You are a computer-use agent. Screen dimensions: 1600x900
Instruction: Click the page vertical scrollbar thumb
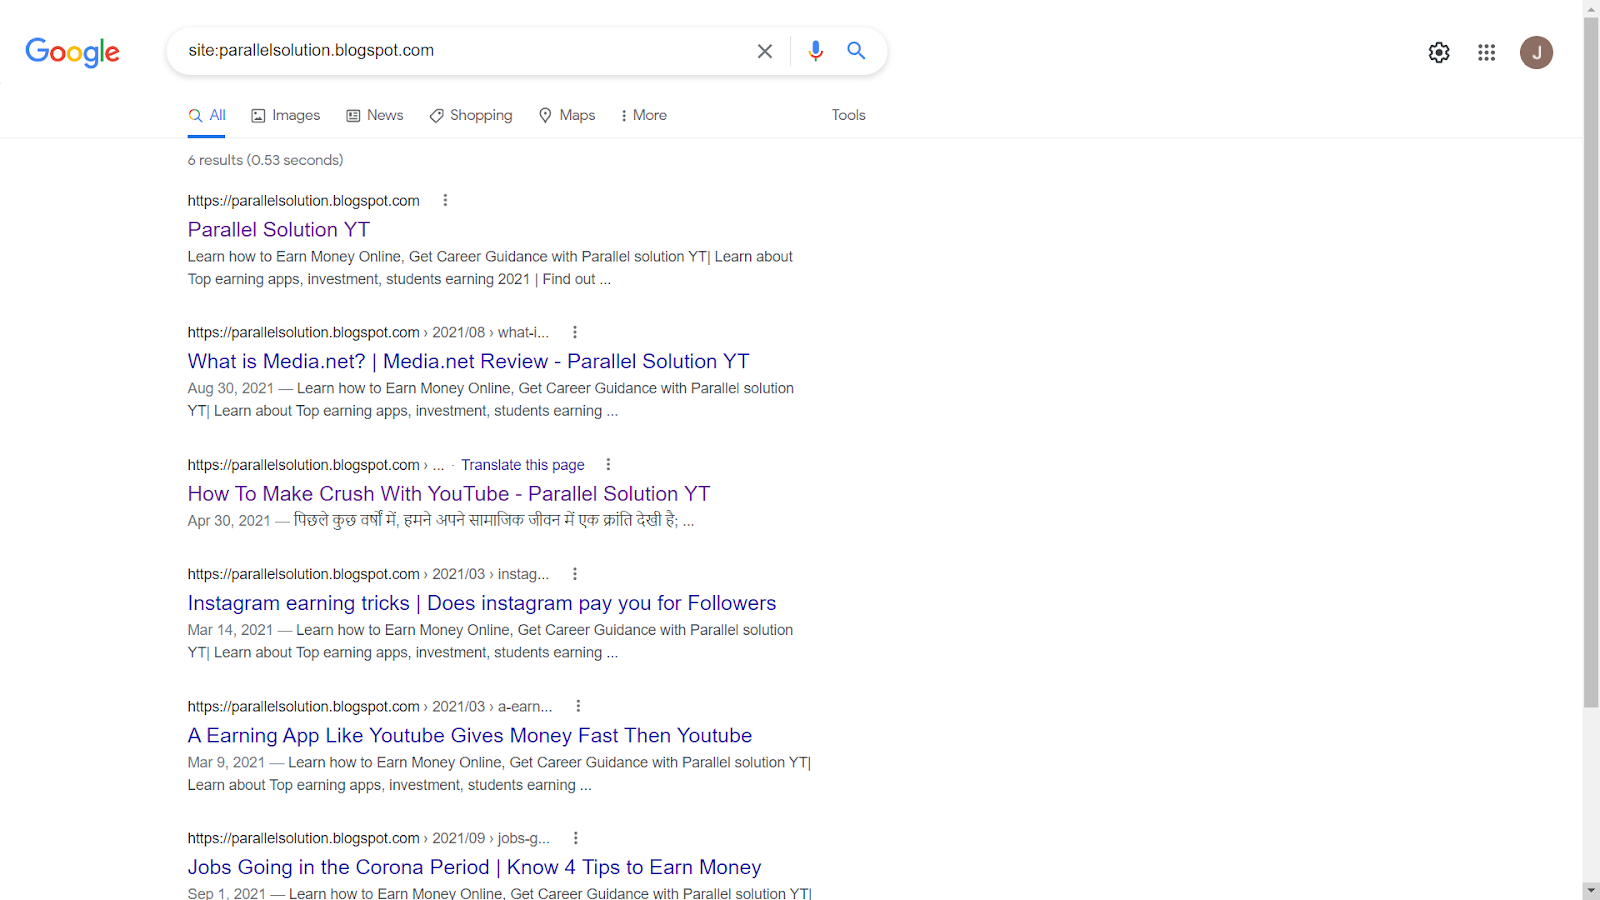coord(1591,362)
